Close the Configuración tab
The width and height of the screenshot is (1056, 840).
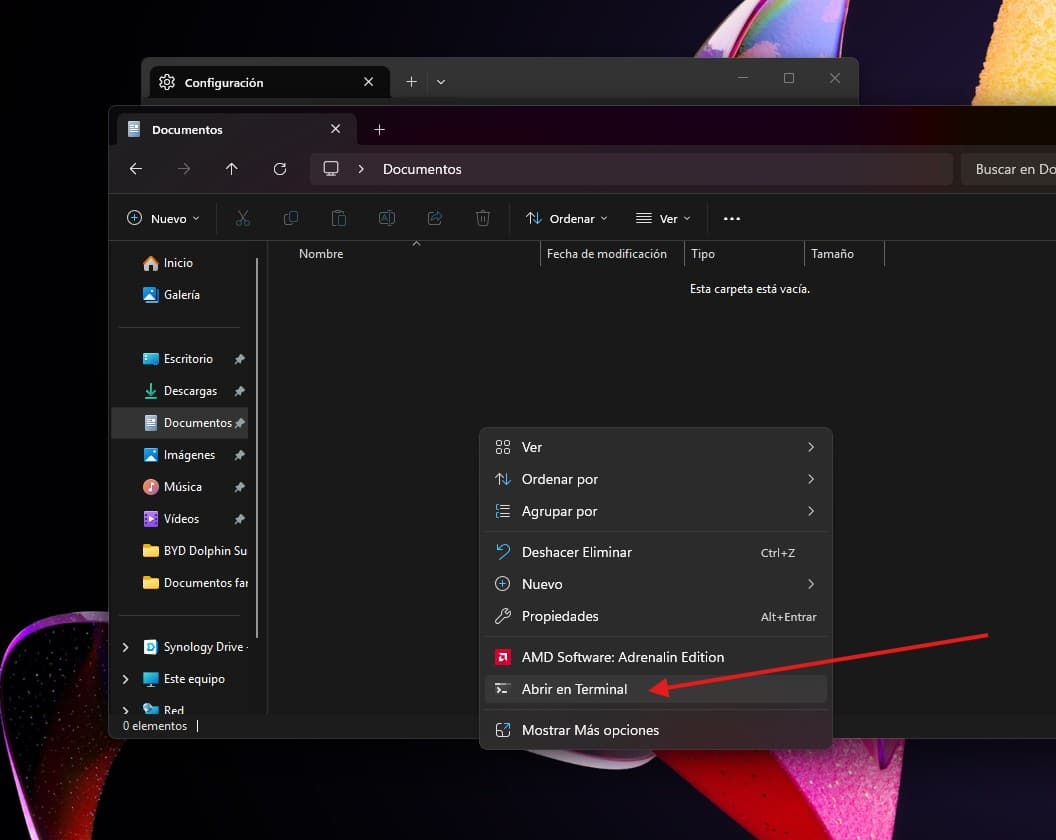coord(368,82)
